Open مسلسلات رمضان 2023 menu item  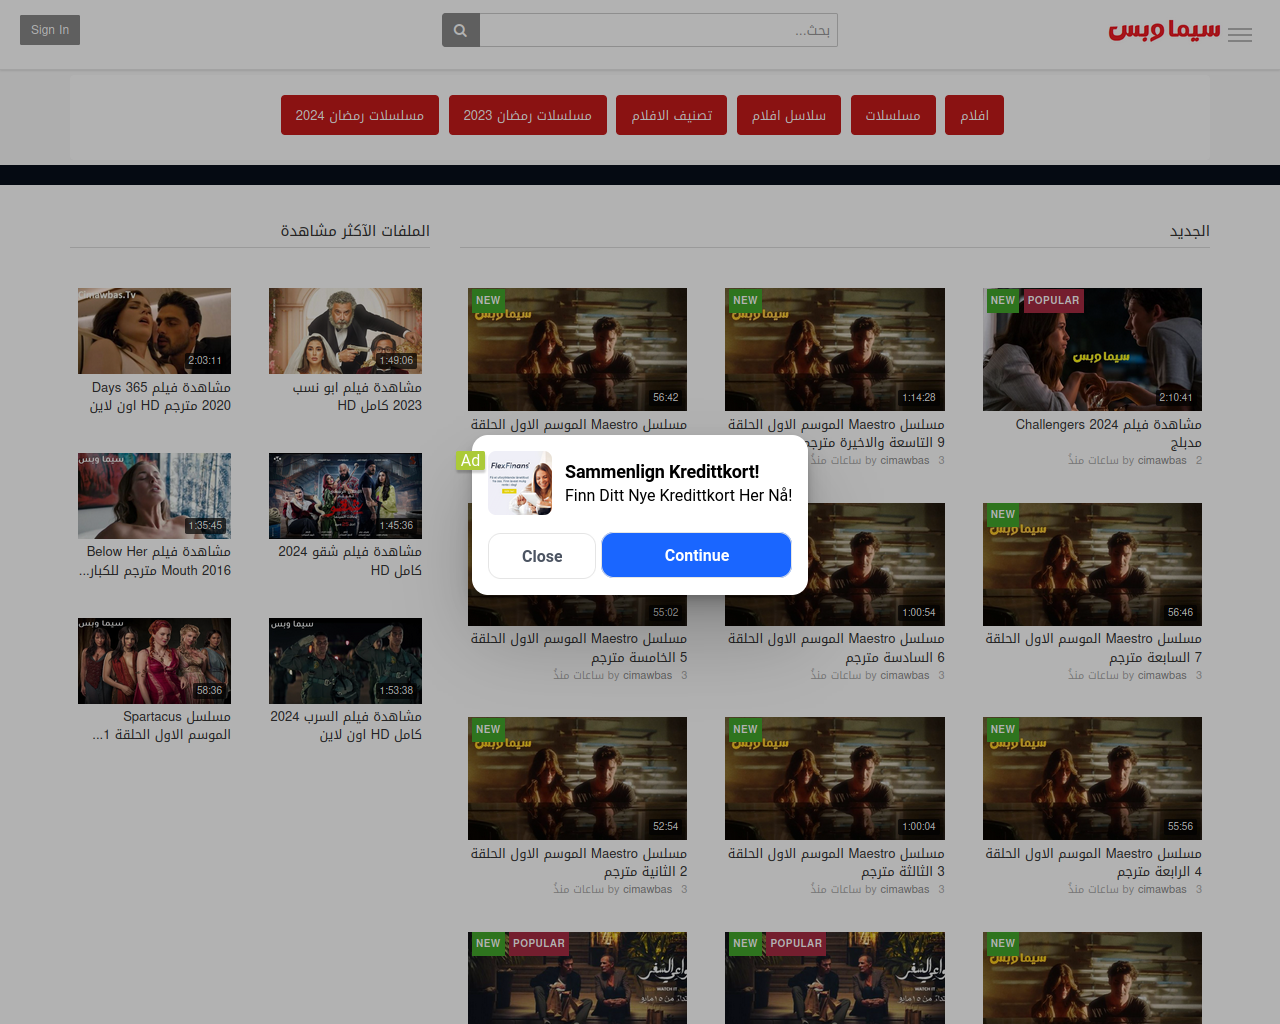[x=527, y=115]
